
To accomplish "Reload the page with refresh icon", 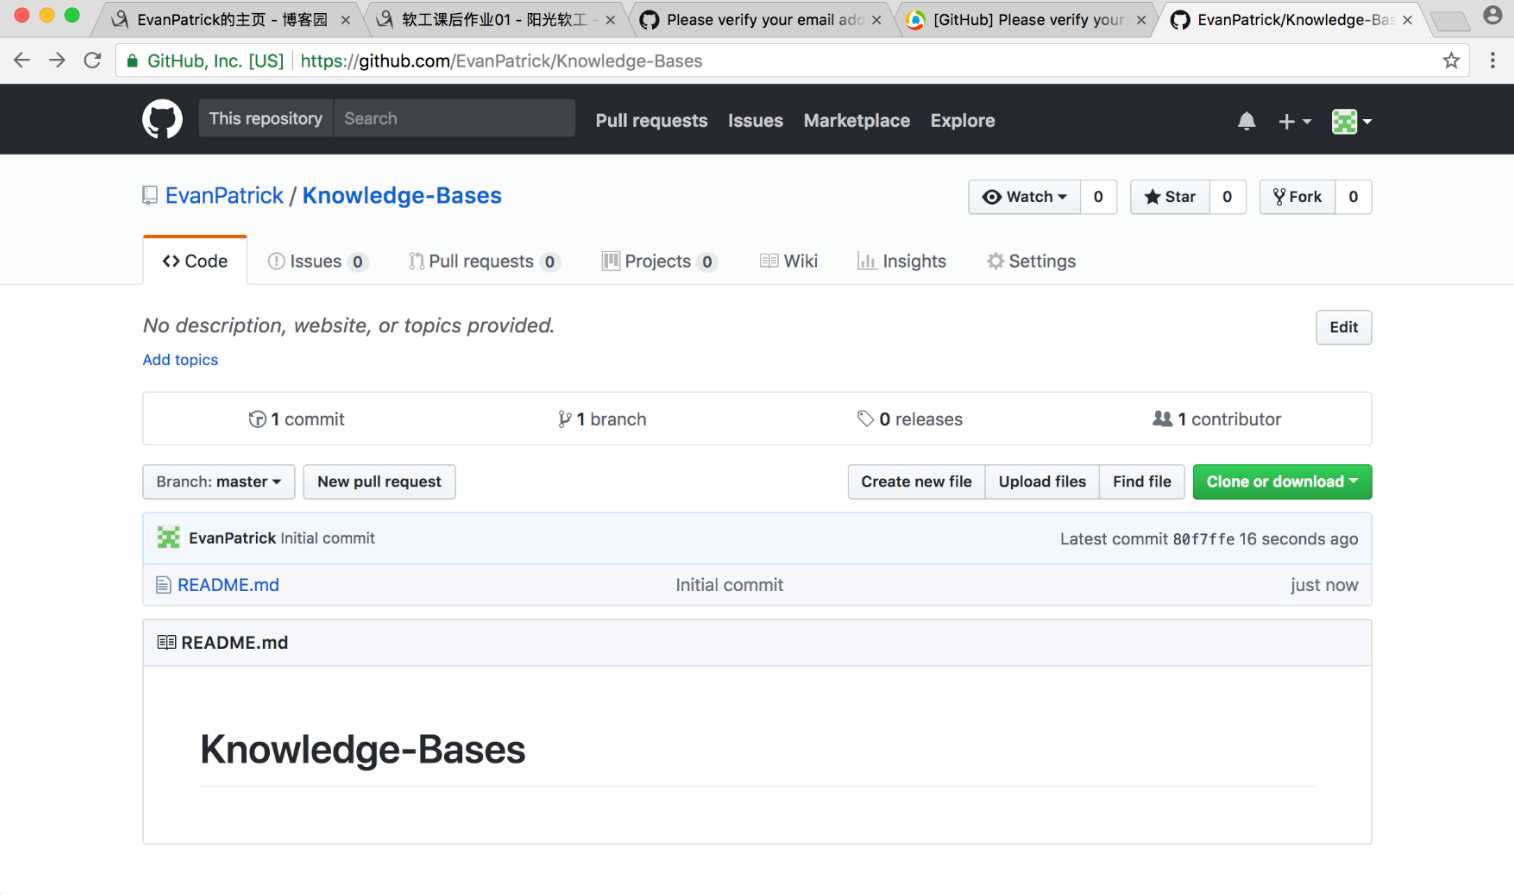I will pos(92,60).
